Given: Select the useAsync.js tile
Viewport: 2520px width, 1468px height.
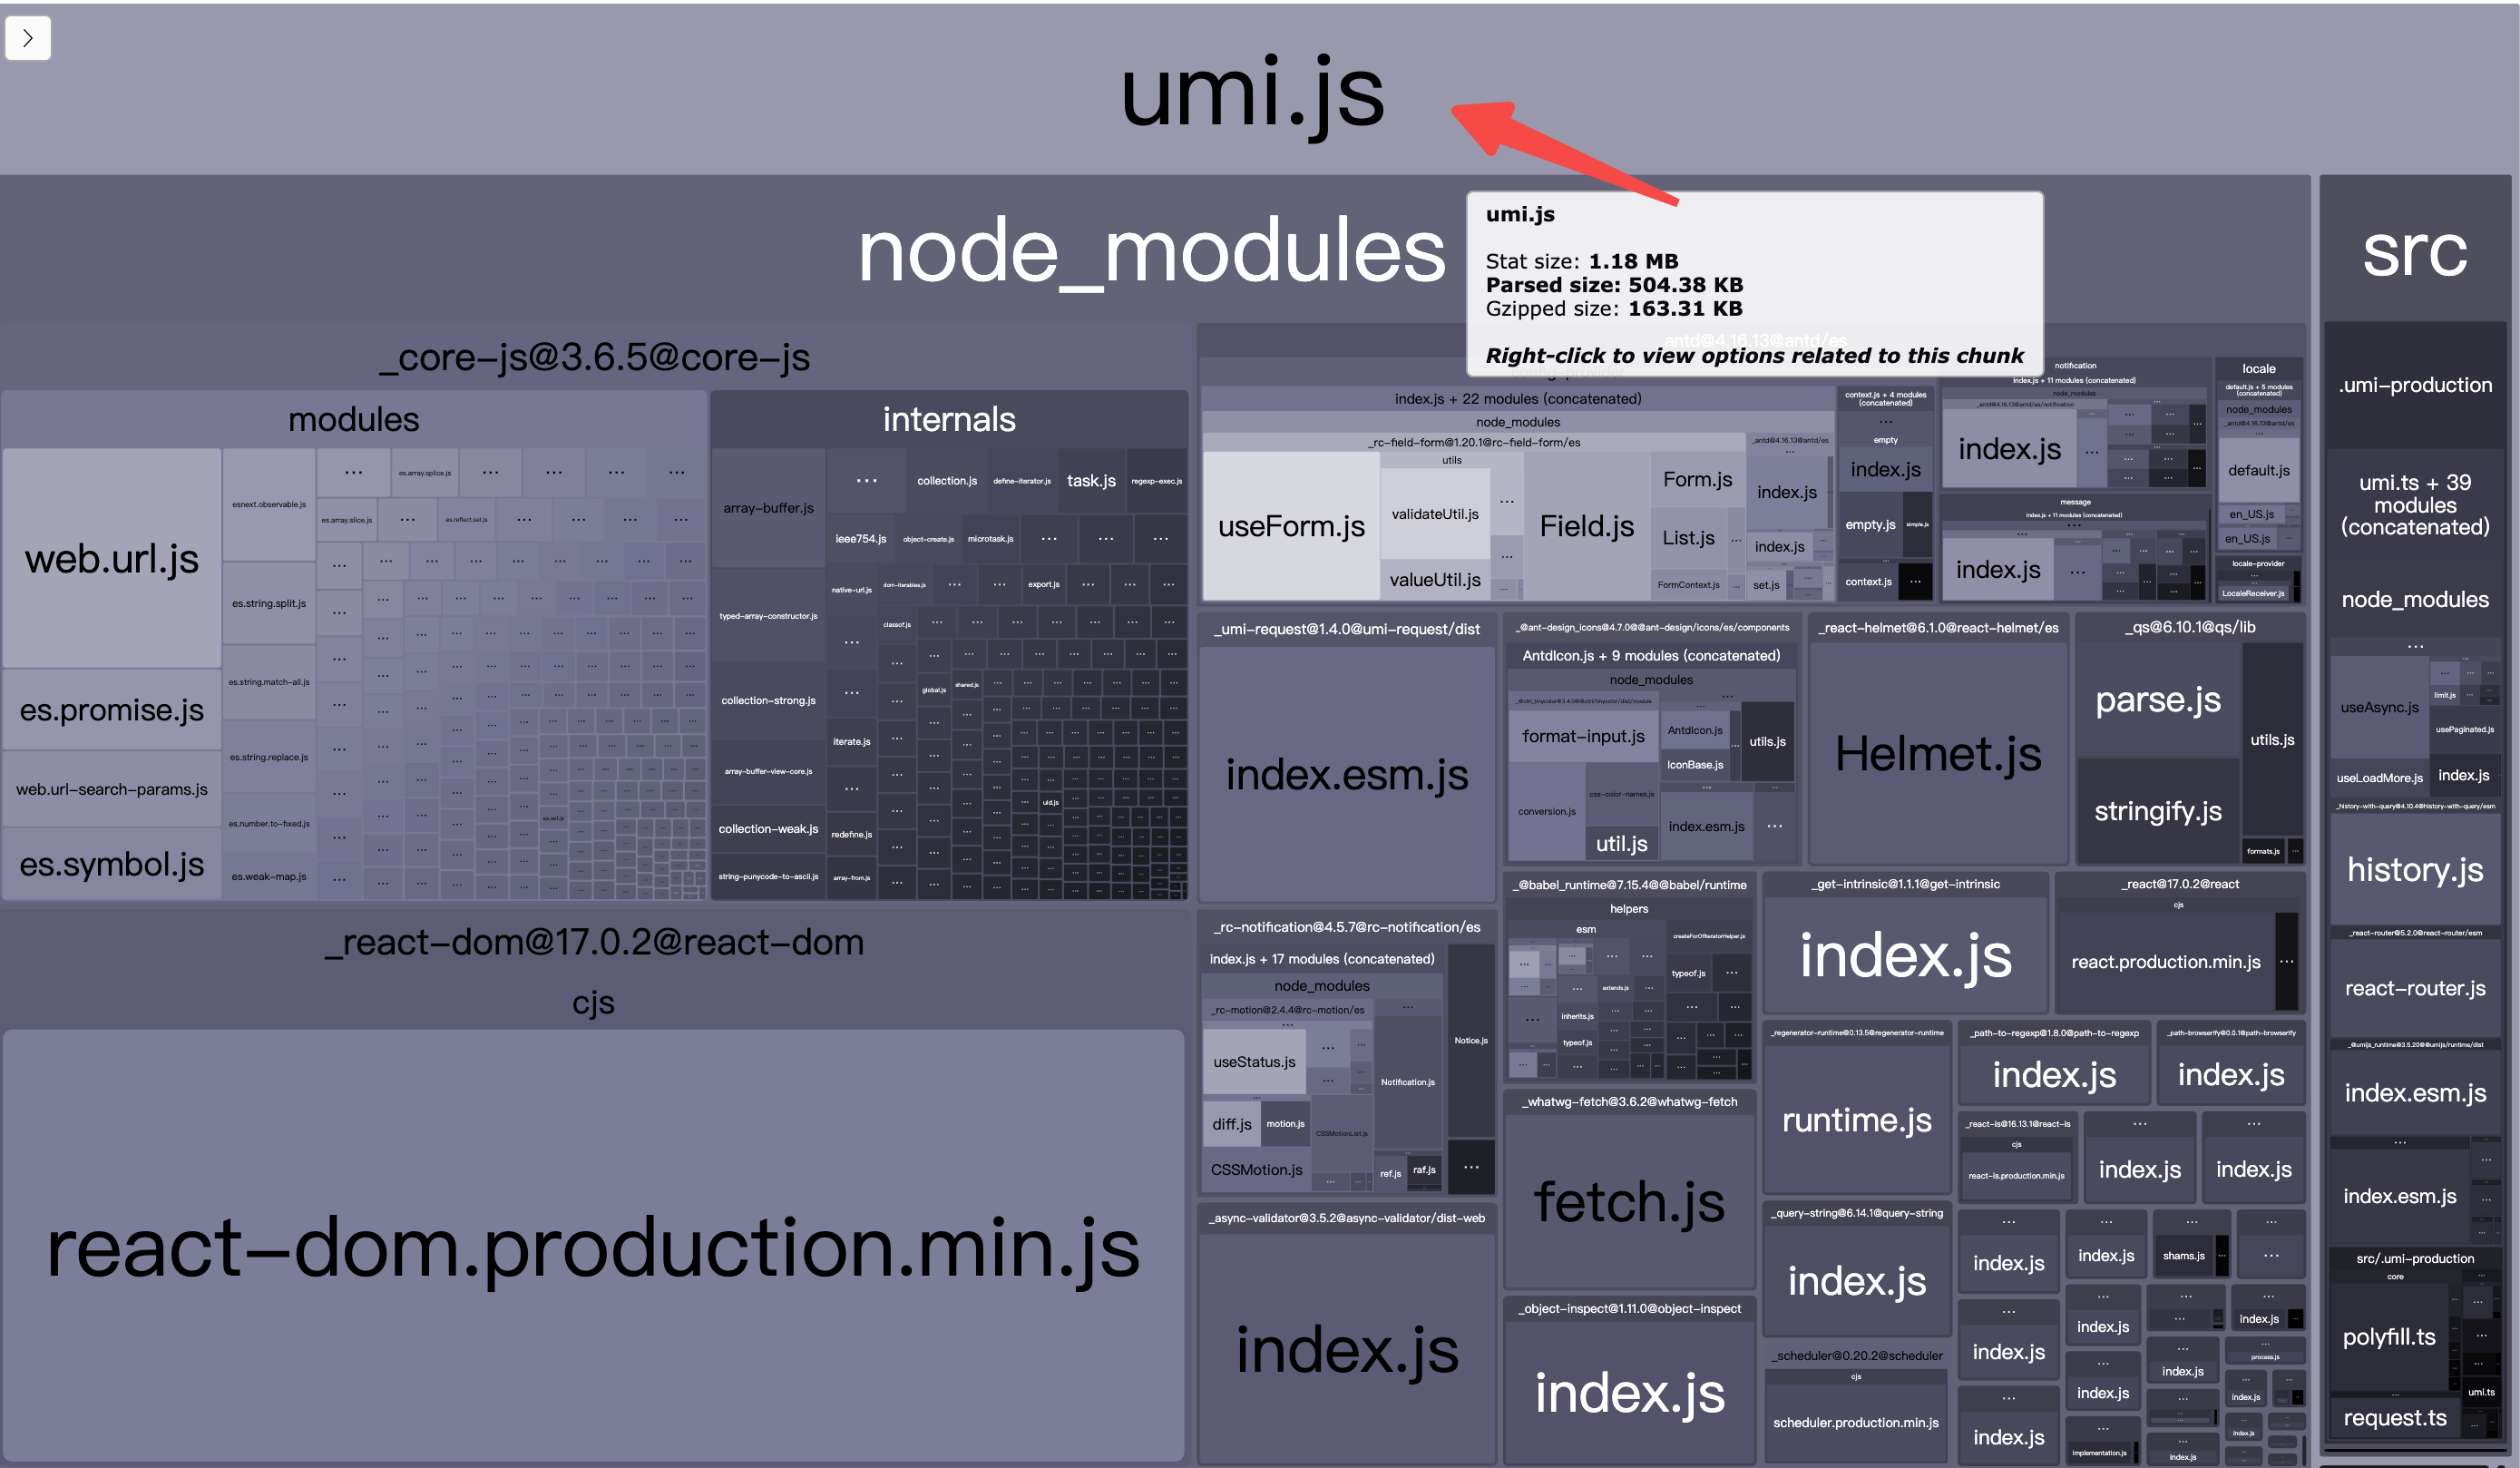Looking at the screenshot, I should 2379,707.
